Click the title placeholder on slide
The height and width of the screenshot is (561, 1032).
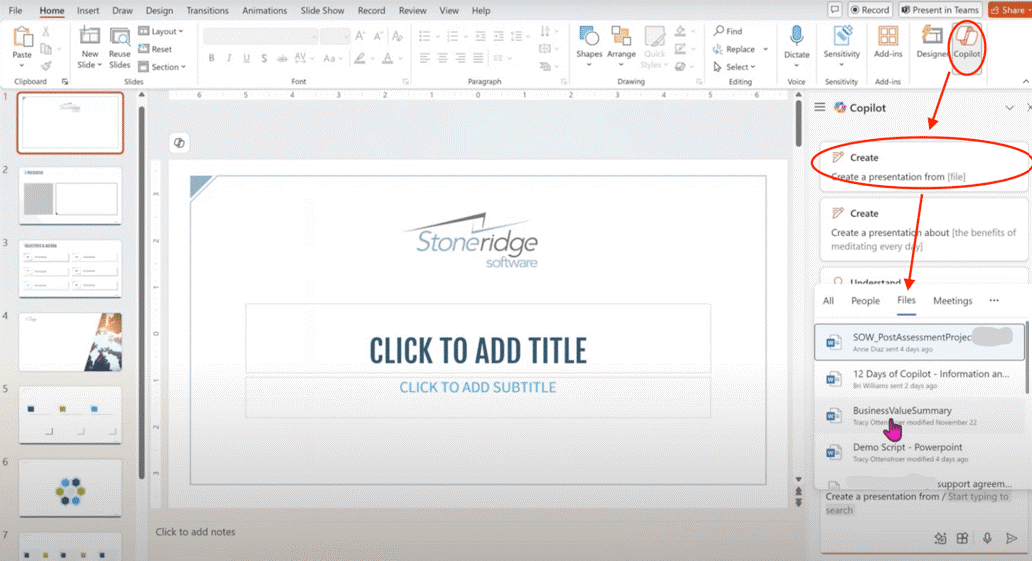click(x=478, y=339)
